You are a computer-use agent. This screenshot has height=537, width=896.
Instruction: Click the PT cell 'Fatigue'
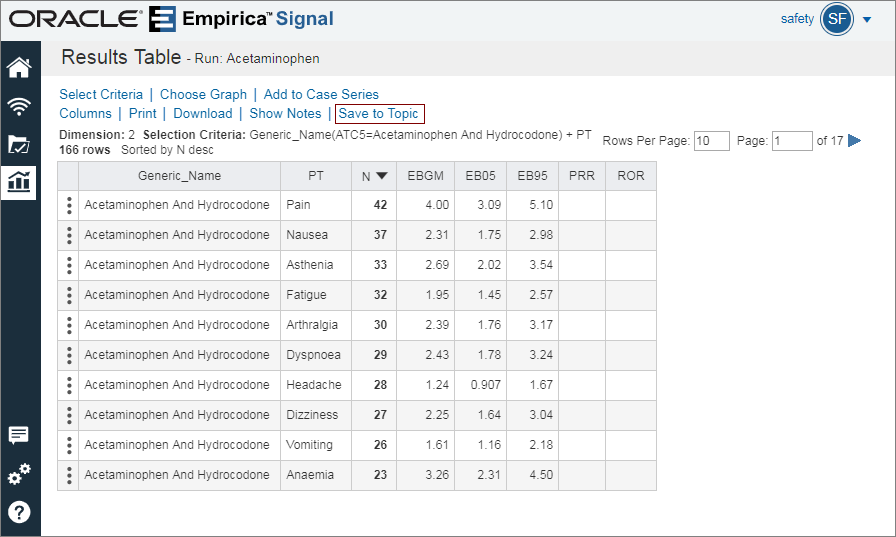(x=316, y=295)
